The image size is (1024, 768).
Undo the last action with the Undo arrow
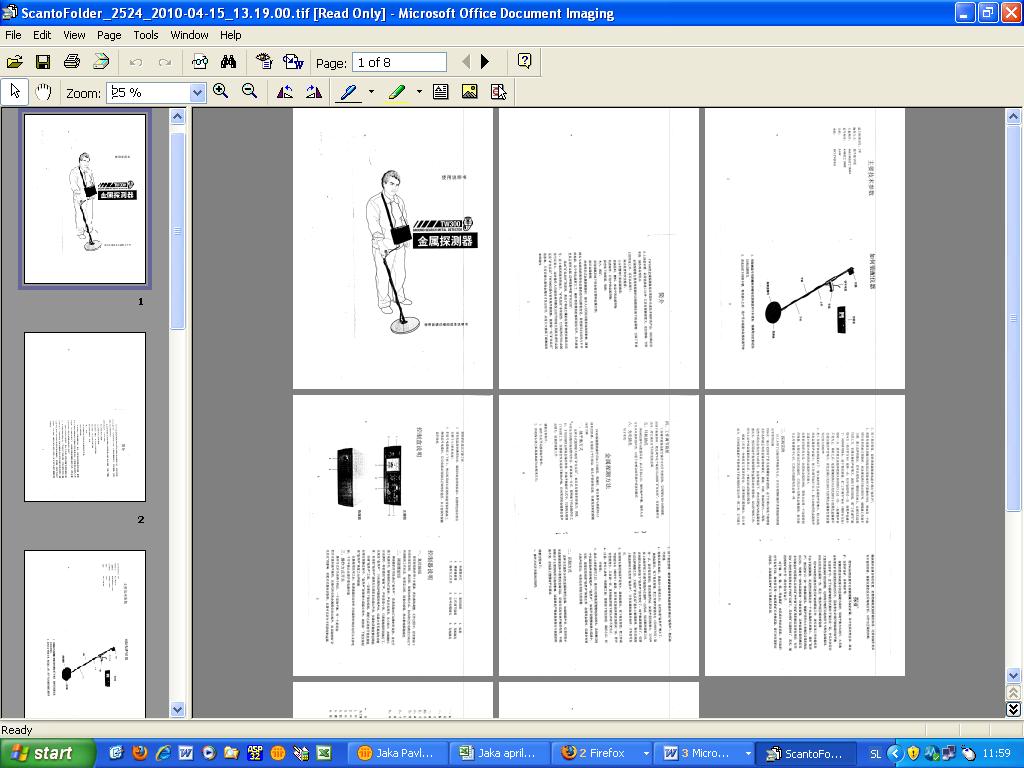click(x=136, y=62)
